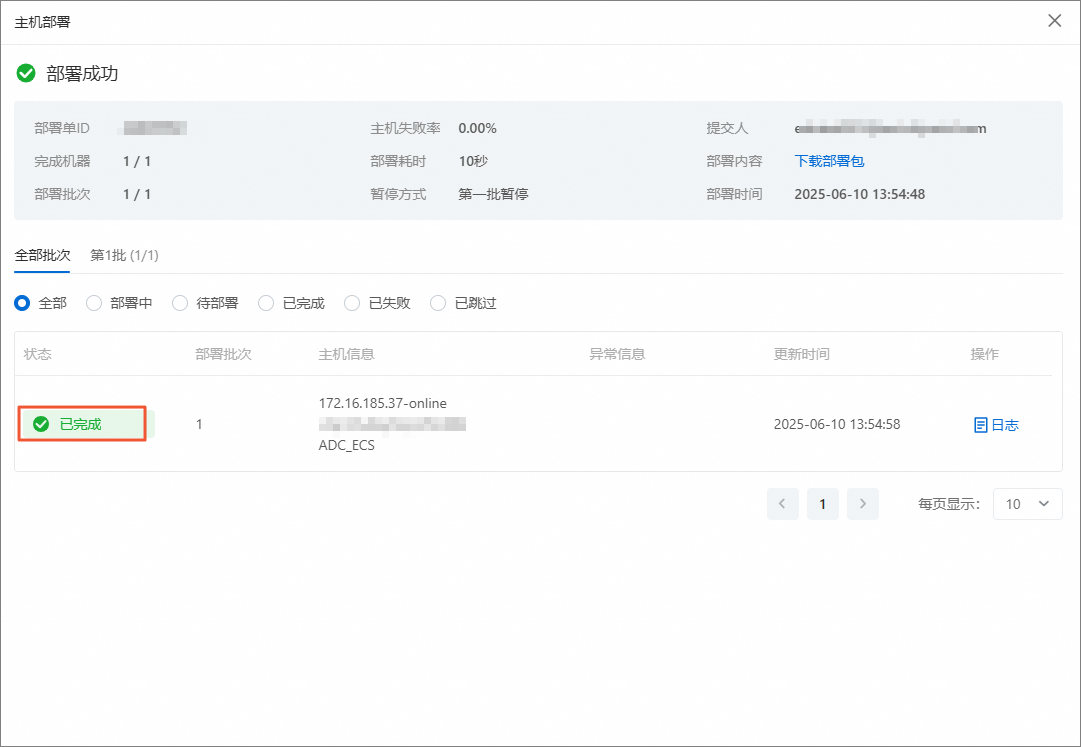Click the ADC_ECS host label

pyautogui.click(x=347, y=445)
